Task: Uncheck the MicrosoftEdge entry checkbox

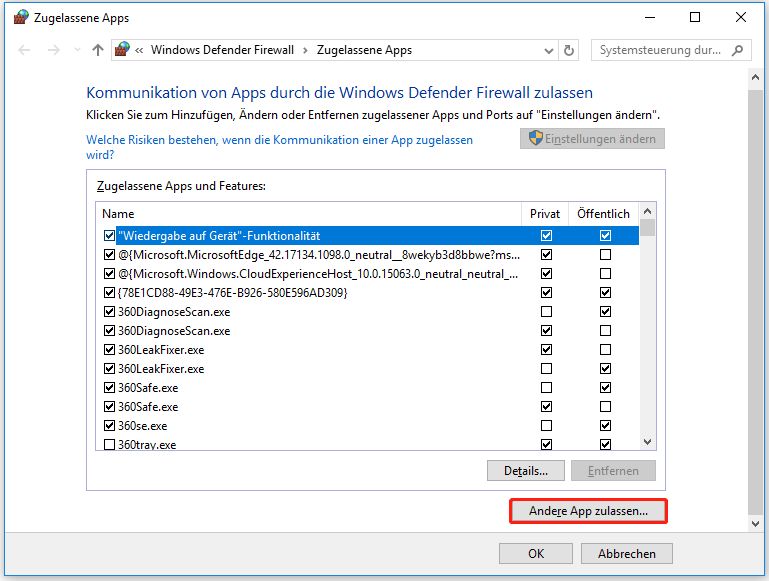Action: tap(109, 254)
